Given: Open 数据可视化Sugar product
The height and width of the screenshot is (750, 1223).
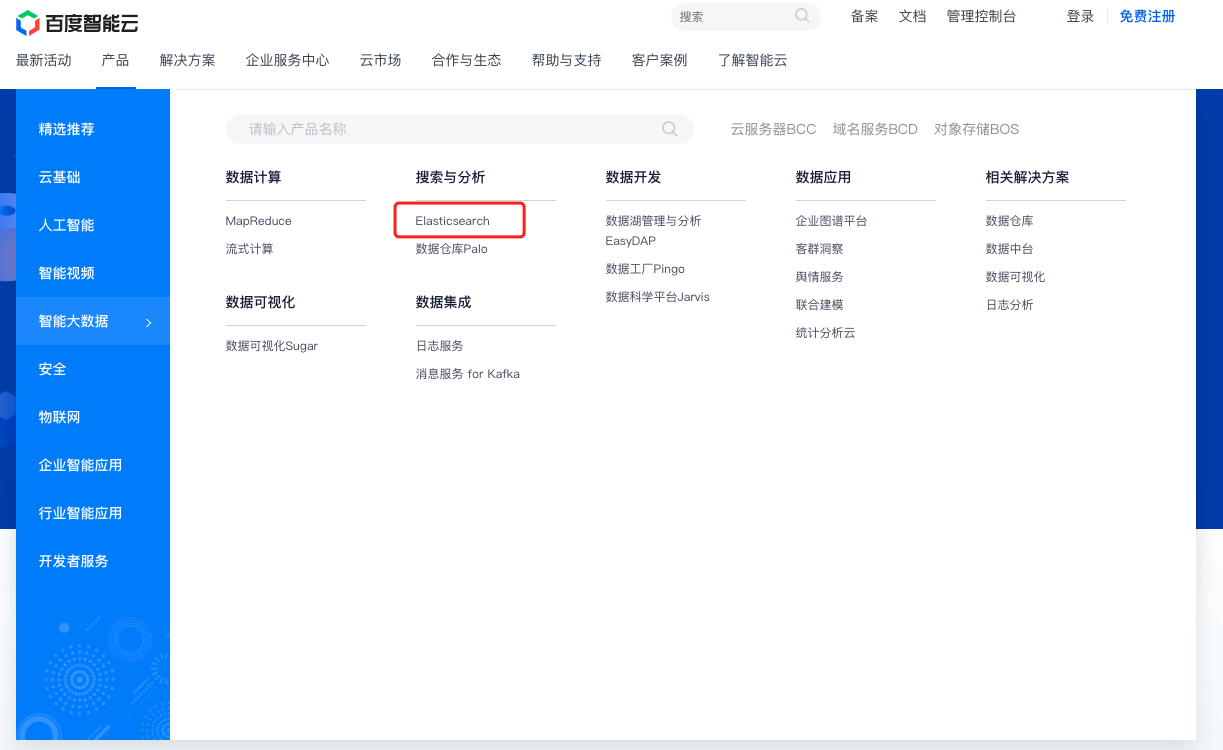Looking at the screenshot, I should [x=271, y=346].
